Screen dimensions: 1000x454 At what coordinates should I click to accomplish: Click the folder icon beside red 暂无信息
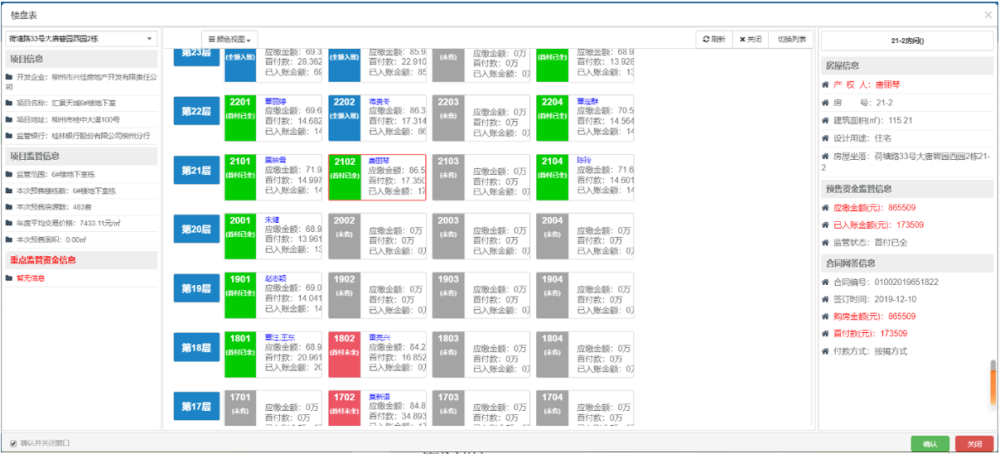9,278
